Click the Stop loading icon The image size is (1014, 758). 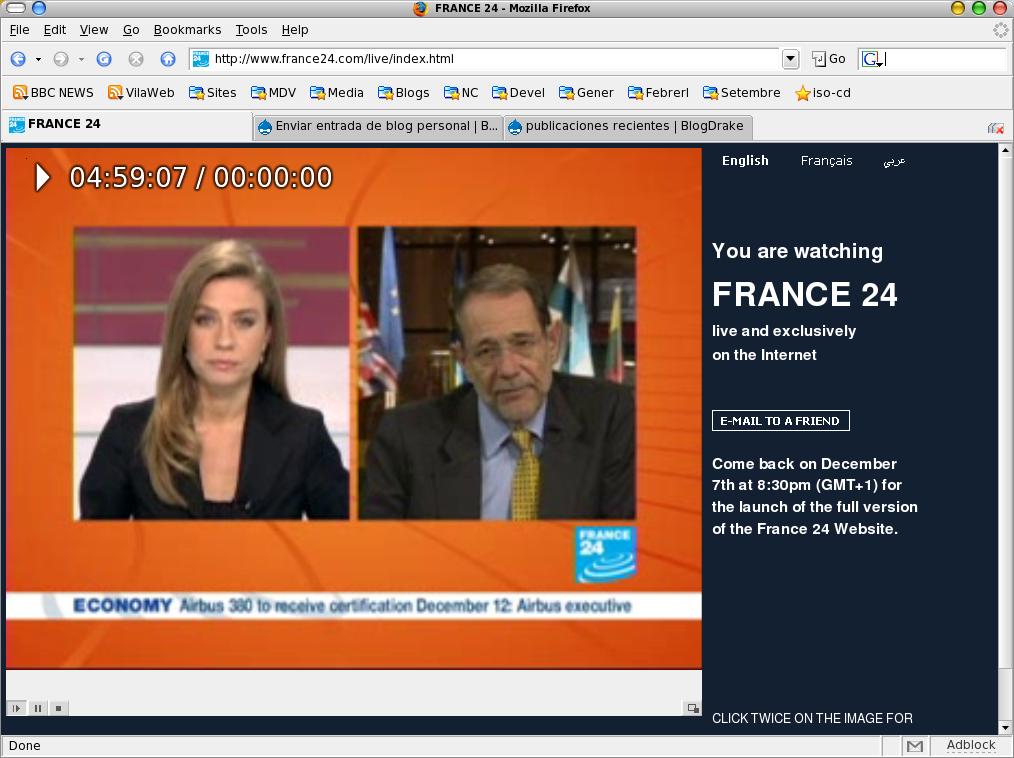coord(136,59)
